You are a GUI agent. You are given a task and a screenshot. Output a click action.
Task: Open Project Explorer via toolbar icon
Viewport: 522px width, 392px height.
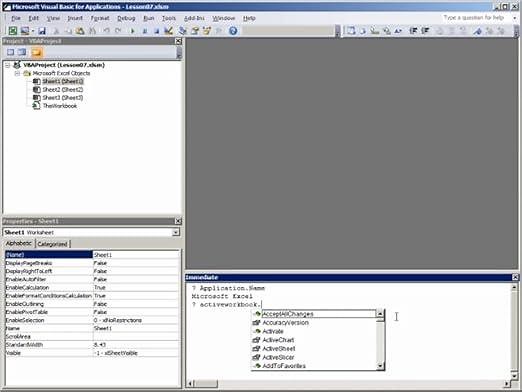pyautogui.click(x=182, y=31)
